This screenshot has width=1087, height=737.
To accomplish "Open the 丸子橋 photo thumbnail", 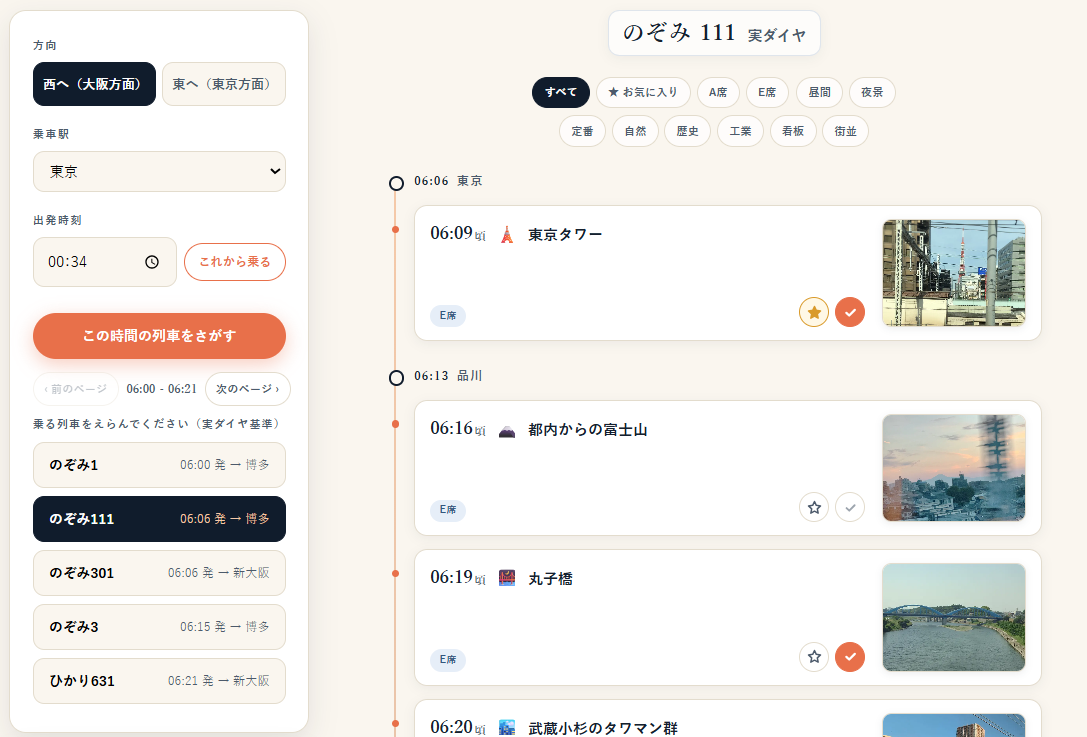I will pos(954,617).
